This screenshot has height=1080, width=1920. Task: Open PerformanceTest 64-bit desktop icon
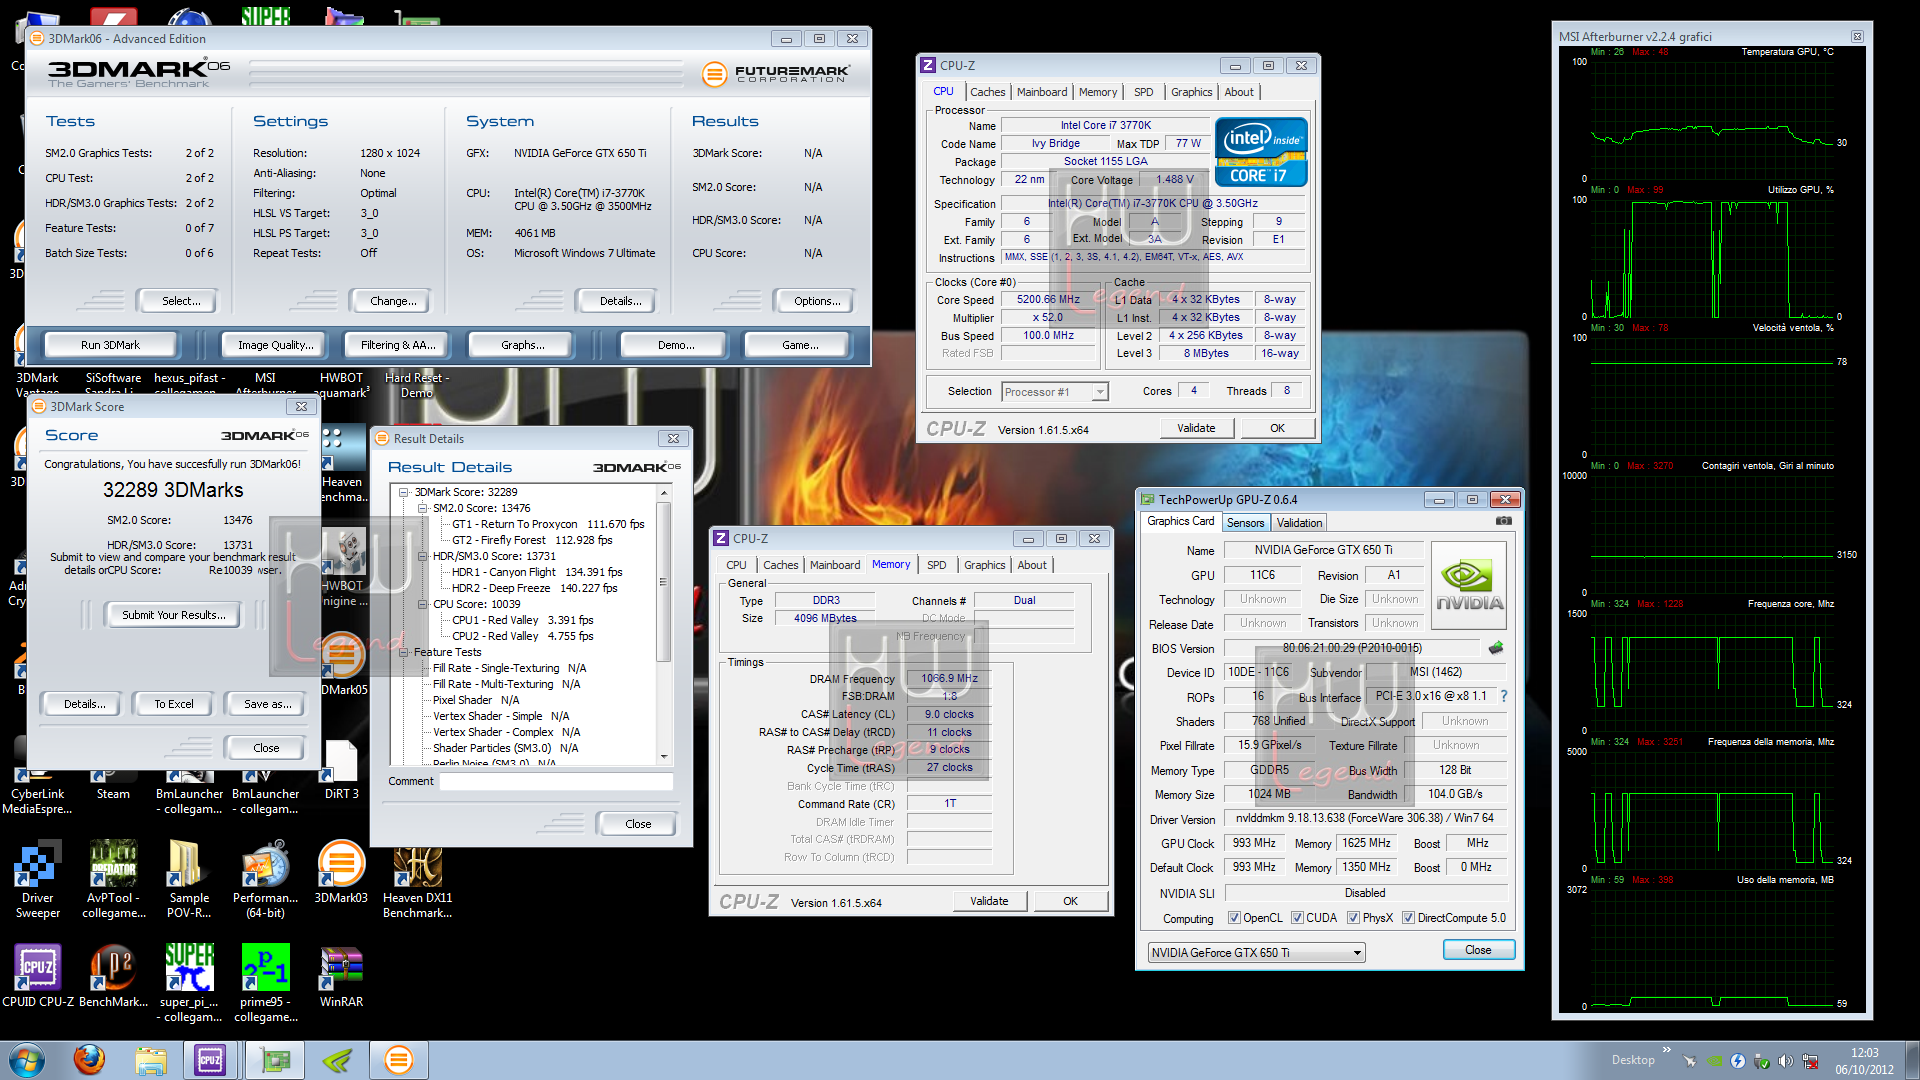coord(265,878)
